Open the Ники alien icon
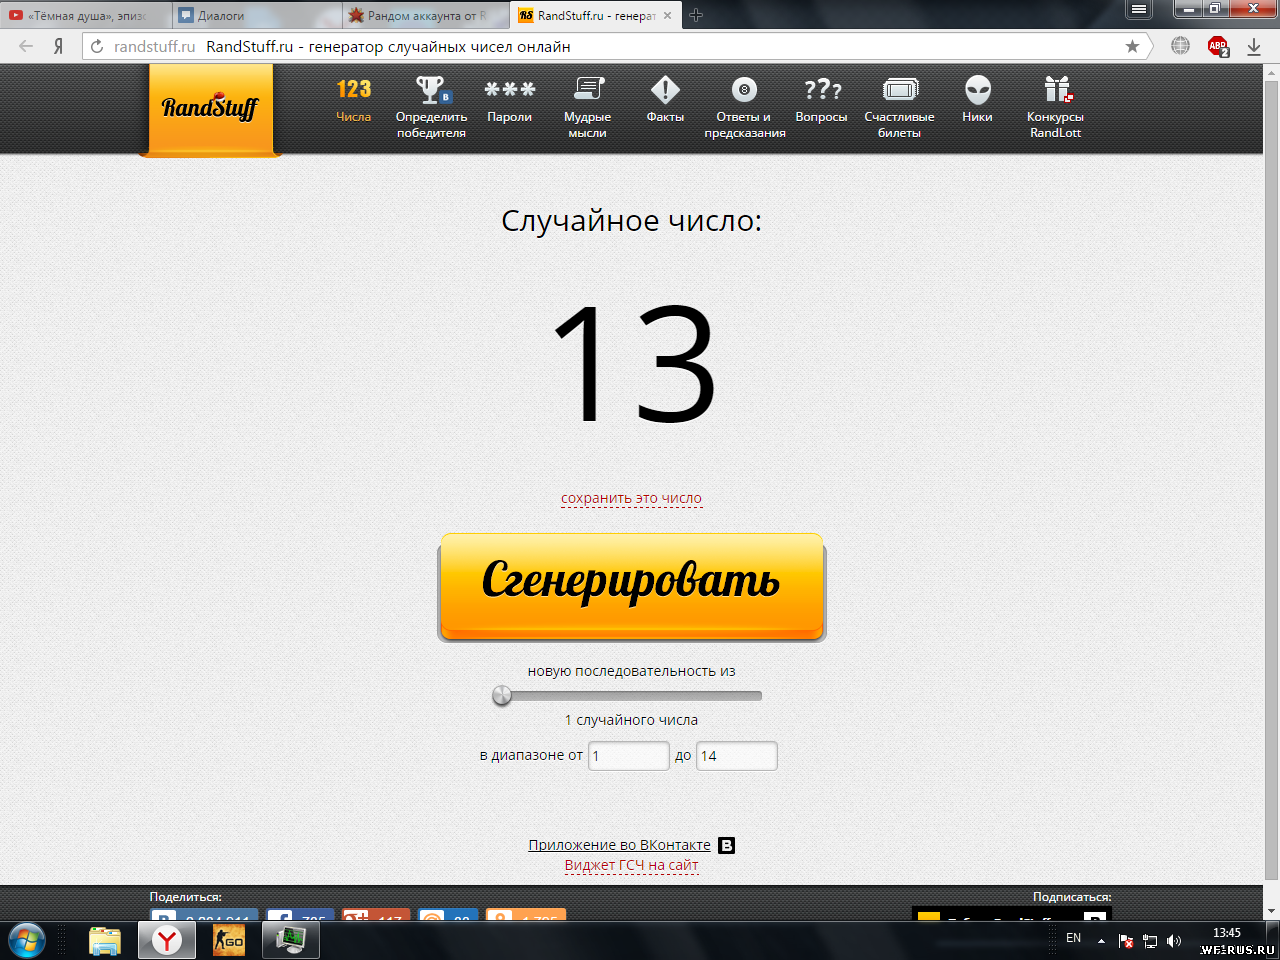 coord(978,90)
